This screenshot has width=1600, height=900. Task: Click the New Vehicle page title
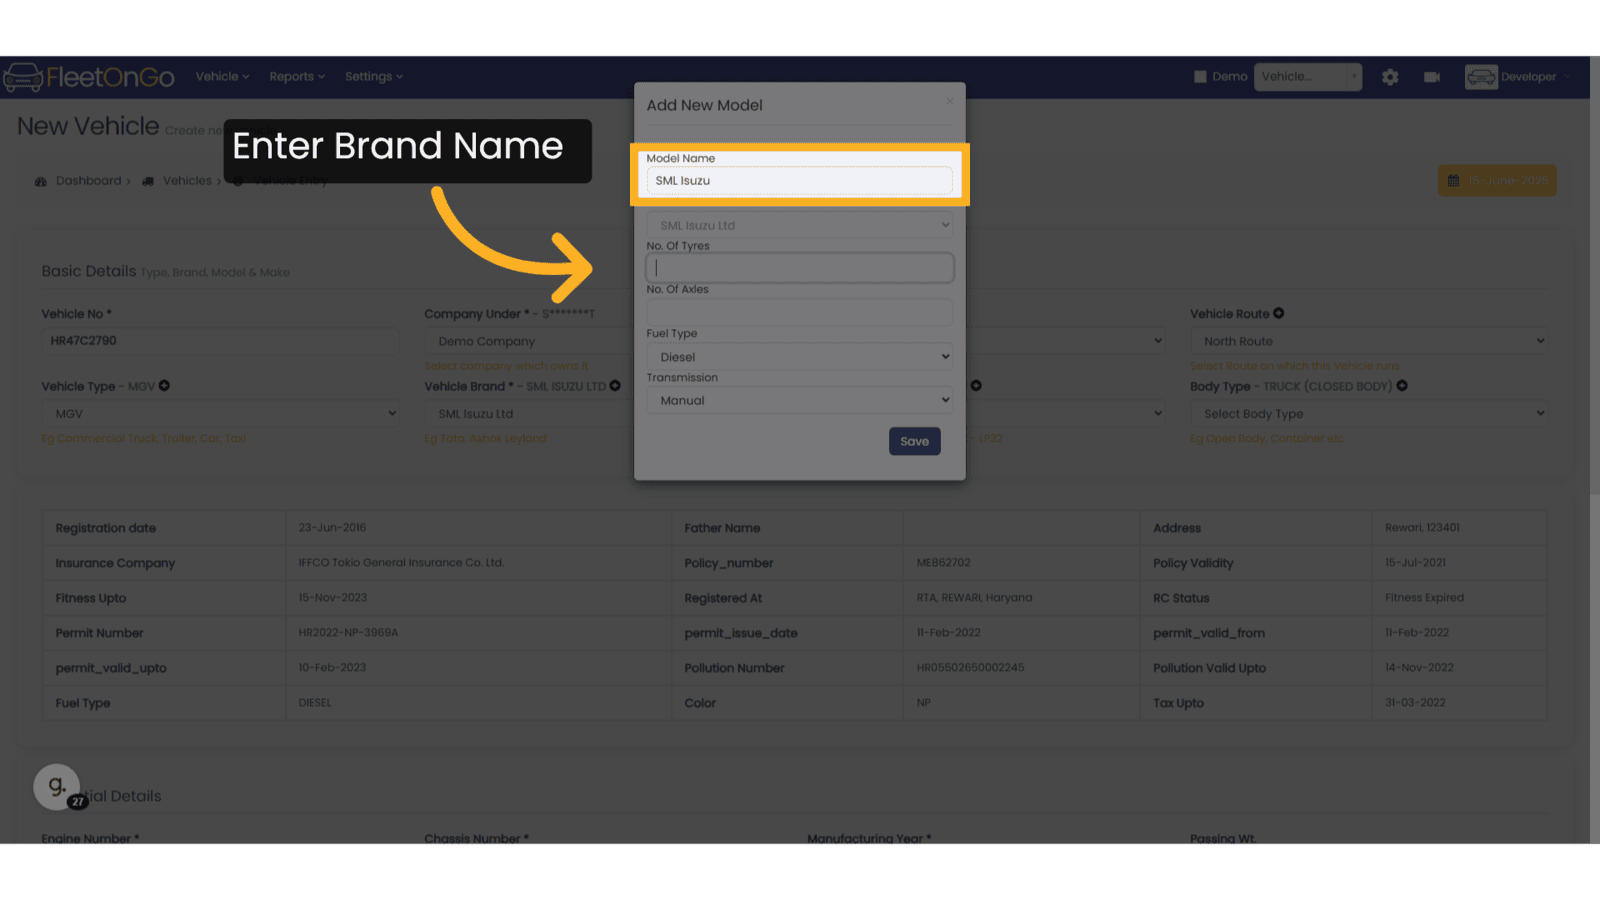tap(88, 126)
